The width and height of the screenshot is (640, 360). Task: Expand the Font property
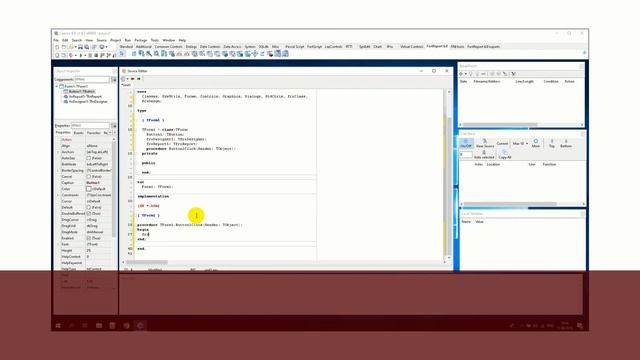[x=58, y=244]
